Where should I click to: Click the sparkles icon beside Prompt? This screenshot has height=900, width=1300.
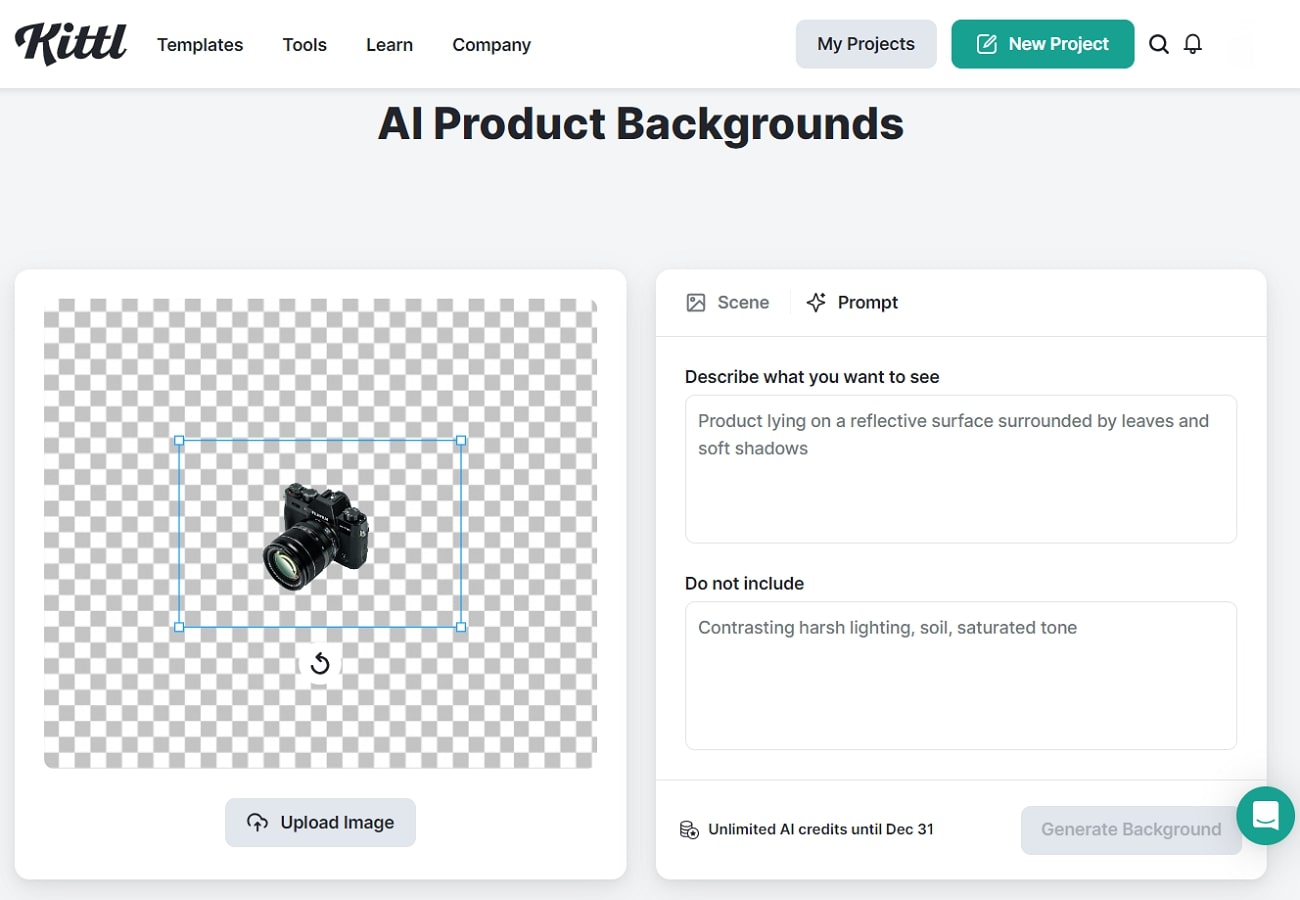click(x=814, y=301)
